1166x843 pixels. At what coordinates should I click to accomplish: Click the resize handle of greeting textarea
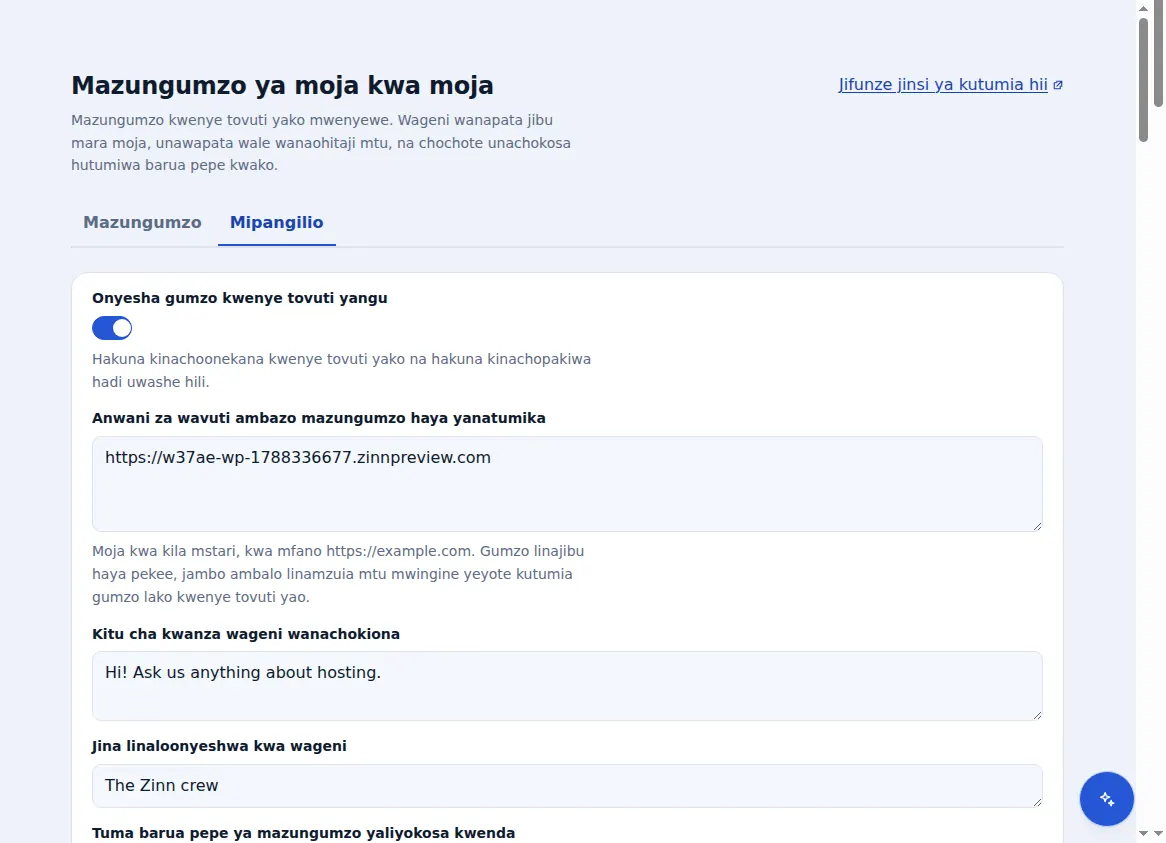1037,714
